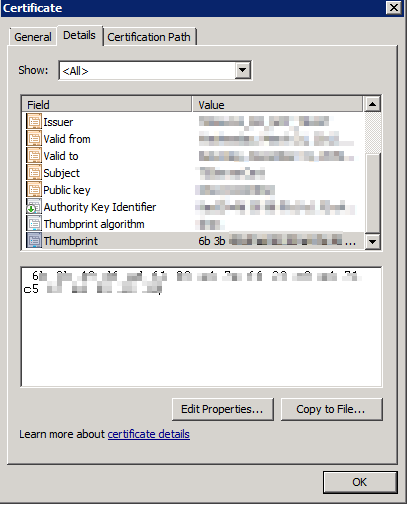407x505 pixels.
Task: Click the Public key field icon
Action: click(34, 190)
